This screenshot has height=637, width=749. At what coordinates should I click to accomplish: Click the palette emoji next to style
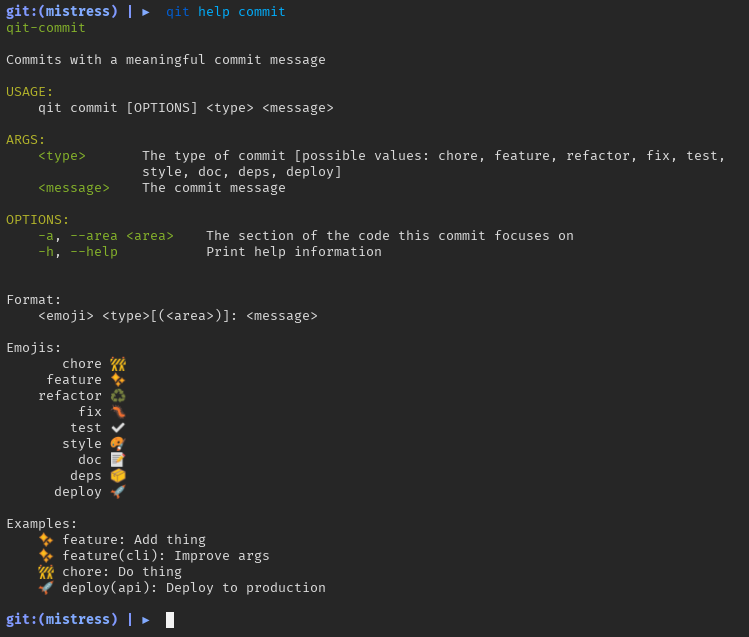coord(118,444)
